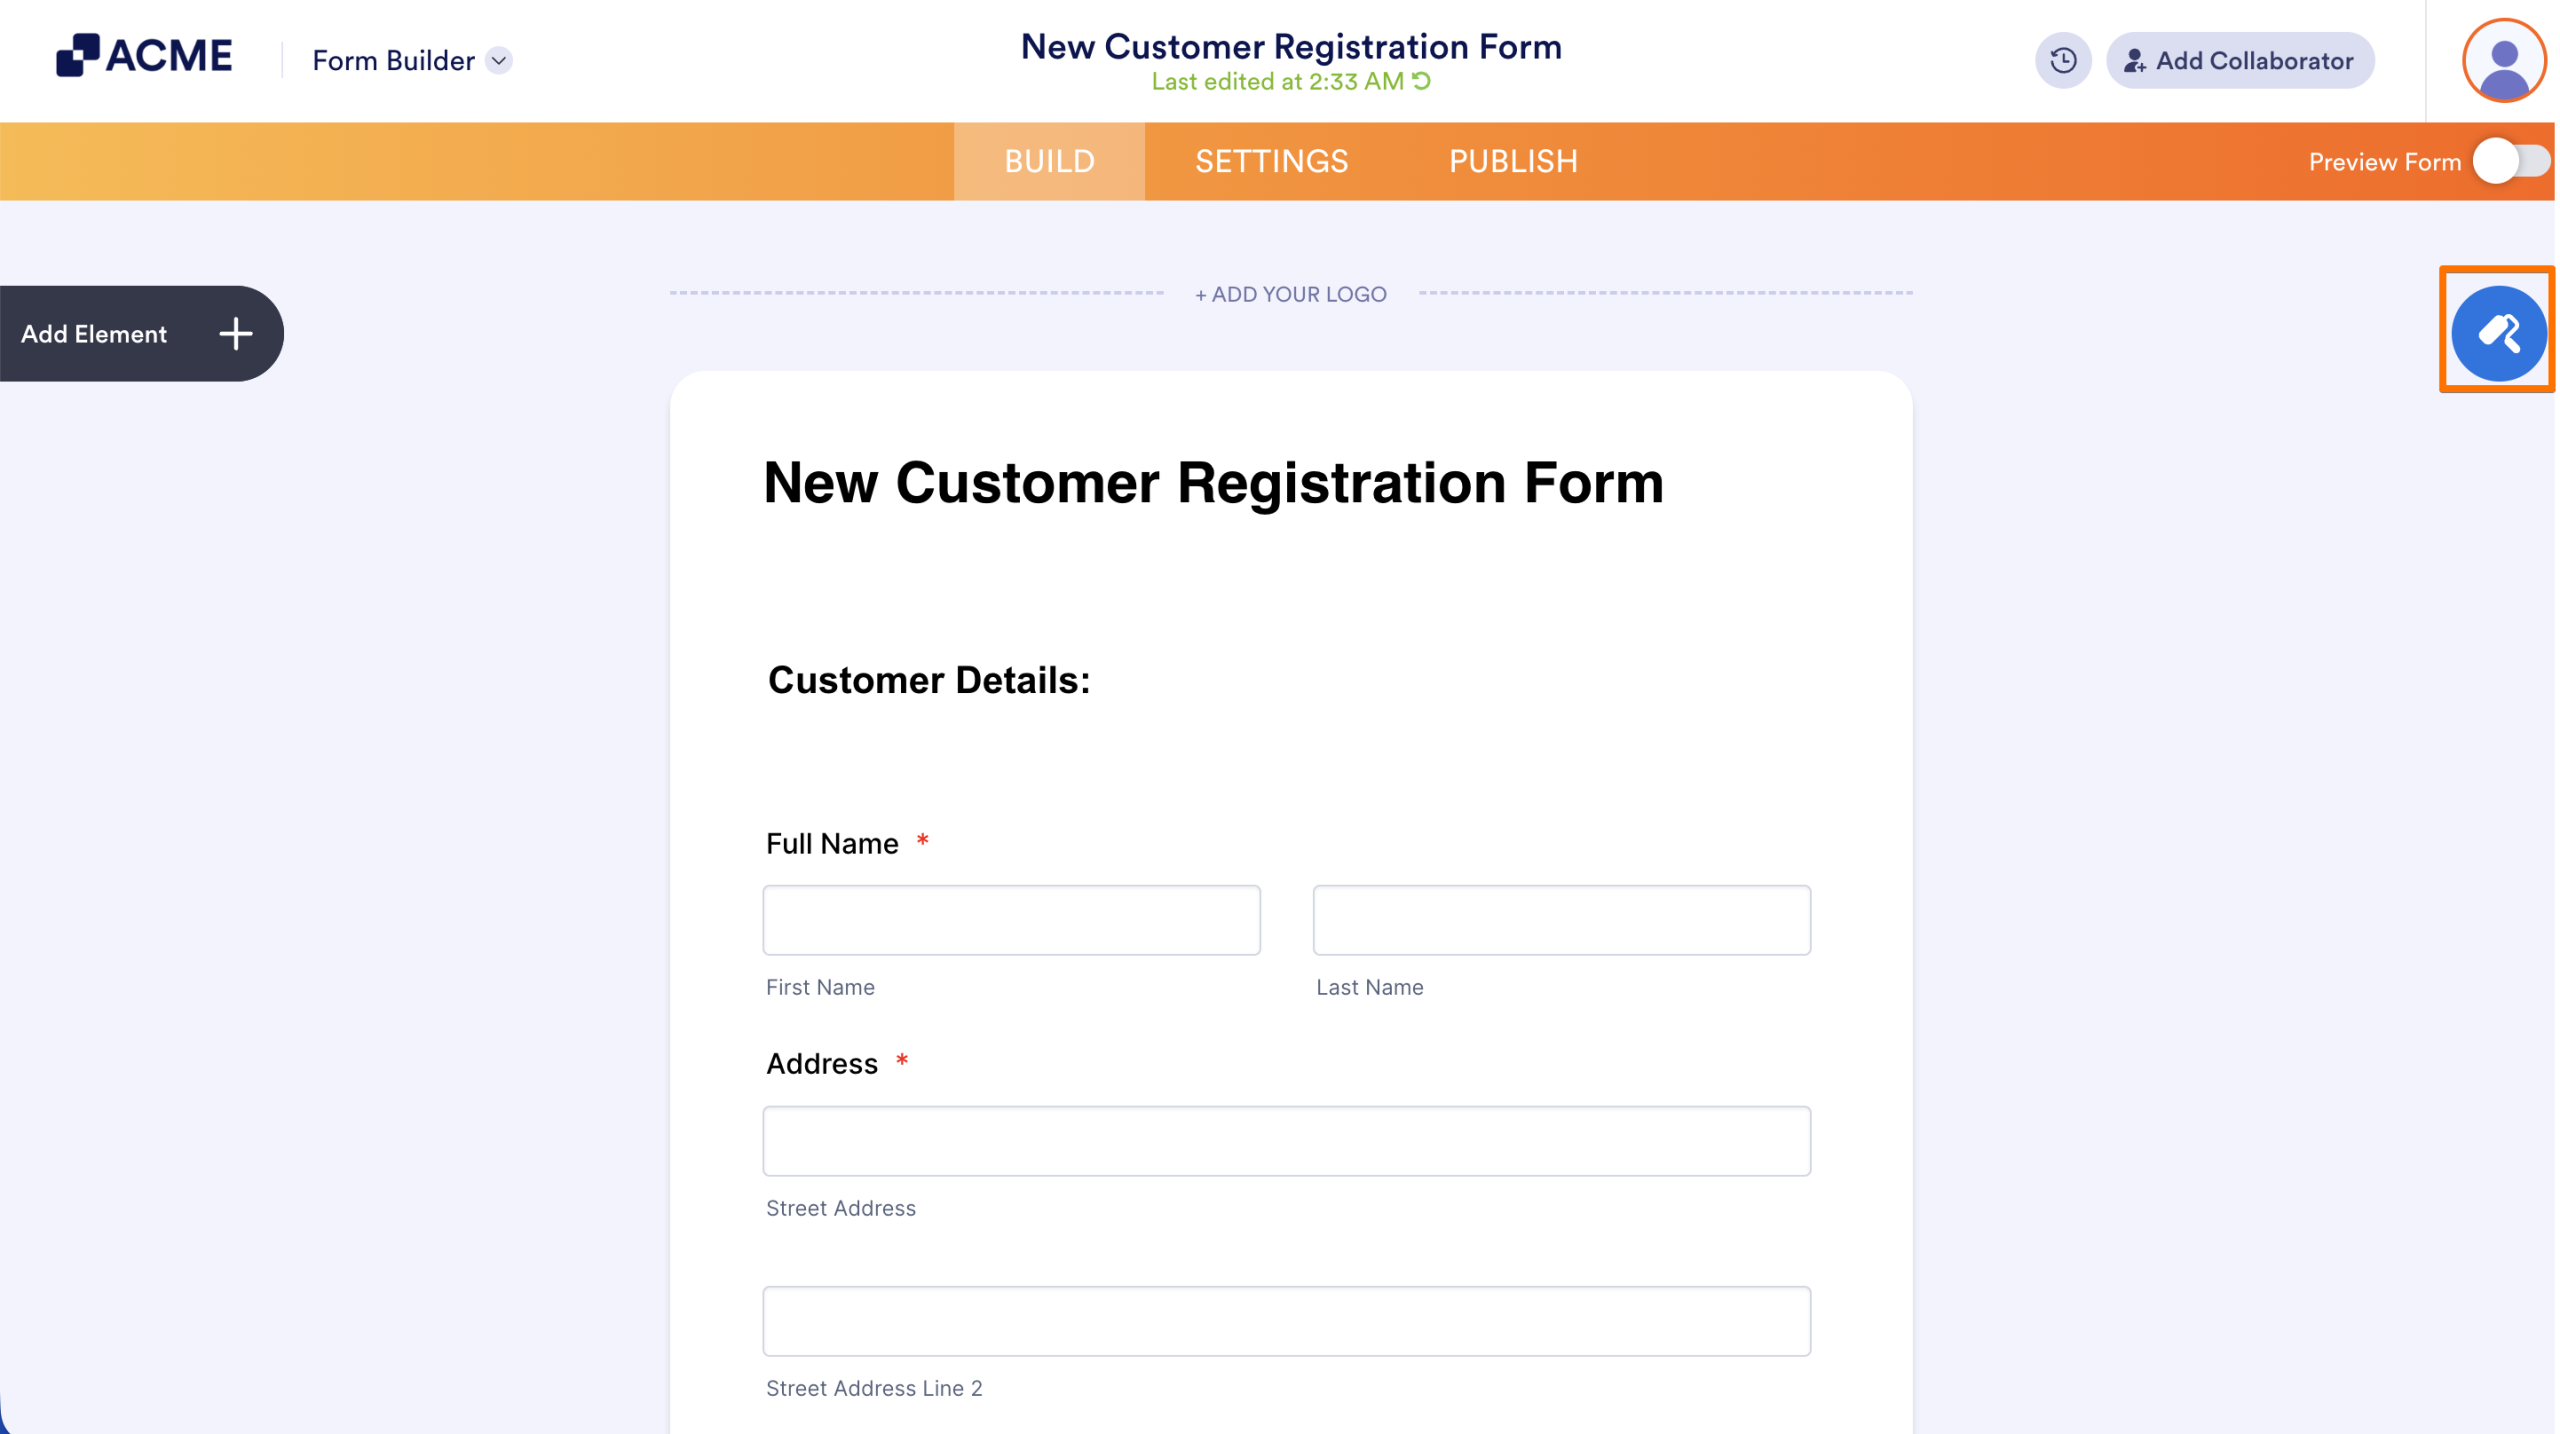The image size is (2560, 1434).
Task: Enable the Preview Form toggle
Action: (x=2511, y=161)
